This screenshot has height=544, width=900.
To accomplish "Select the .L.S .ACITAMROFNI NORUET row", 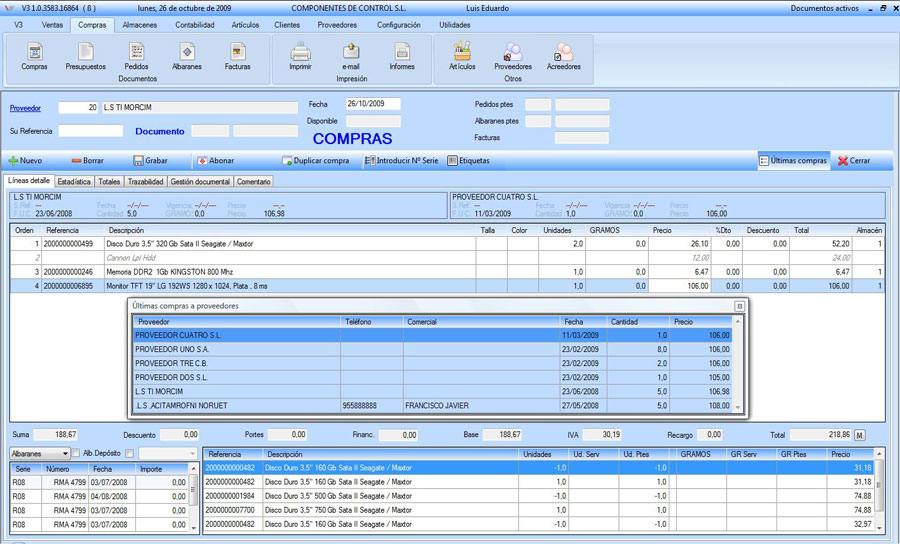I will [x=432, y=405].
